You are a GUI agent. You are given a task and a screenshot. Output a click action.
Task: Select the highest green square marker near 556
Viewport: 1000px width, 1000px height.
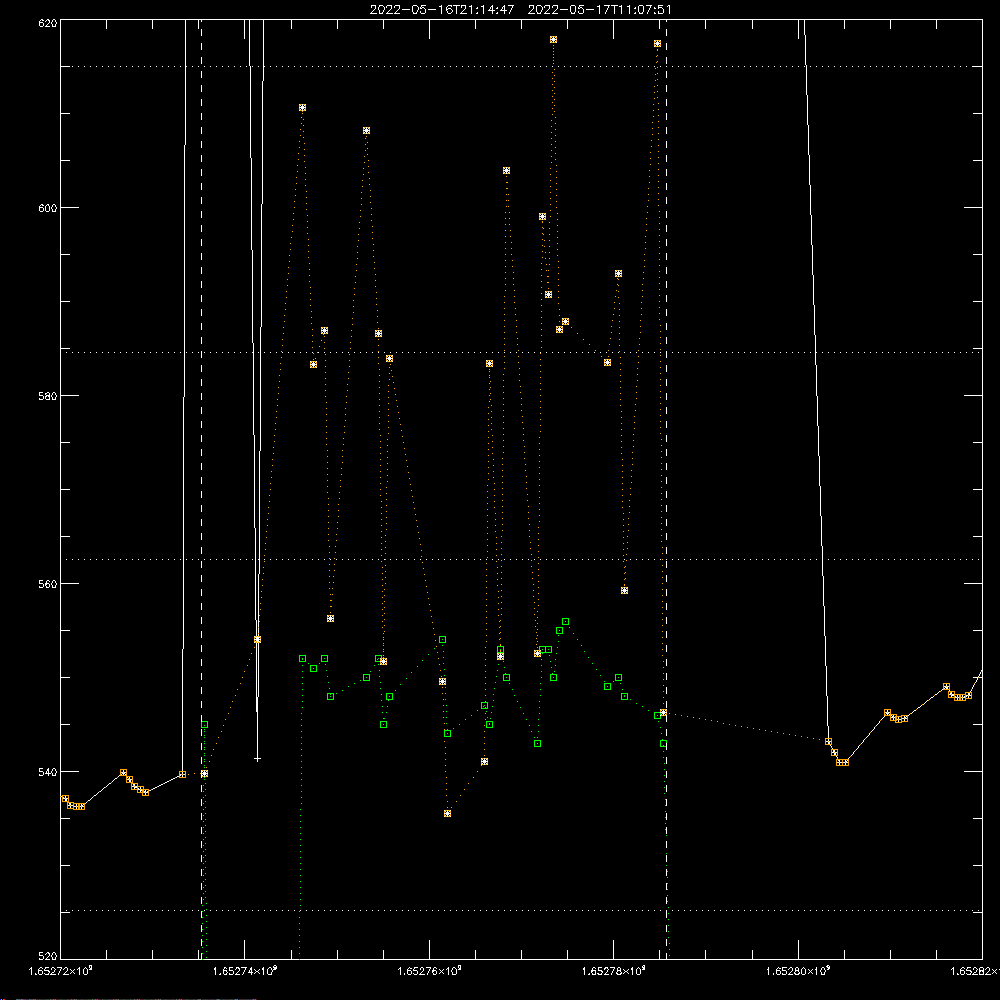tap(566, 622)
